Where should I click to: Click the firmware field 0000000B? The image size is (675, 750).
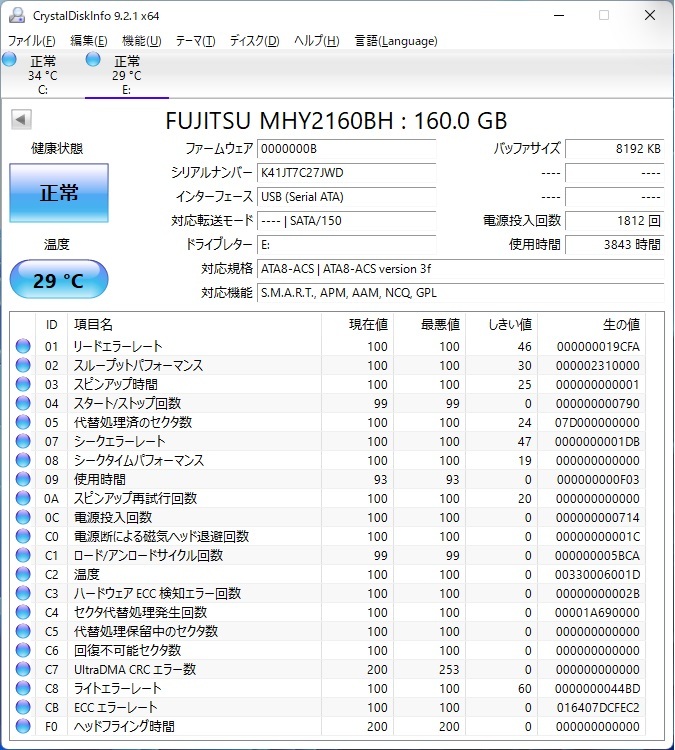click(346, 149)
